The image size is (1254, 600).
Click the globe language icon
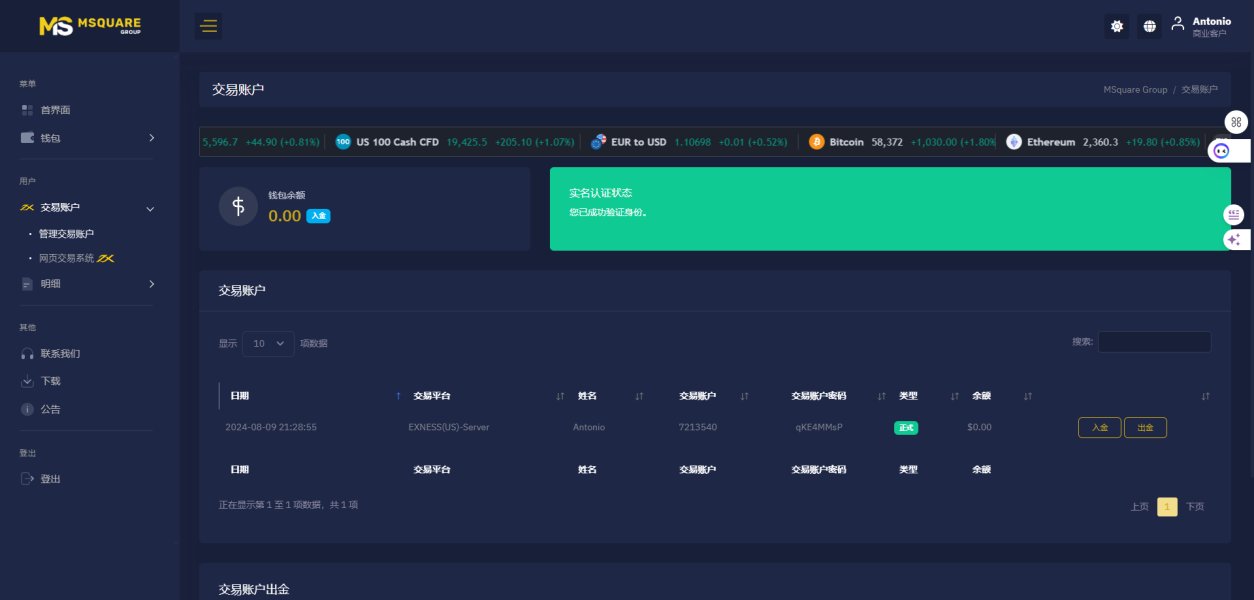click(1150, 26)
